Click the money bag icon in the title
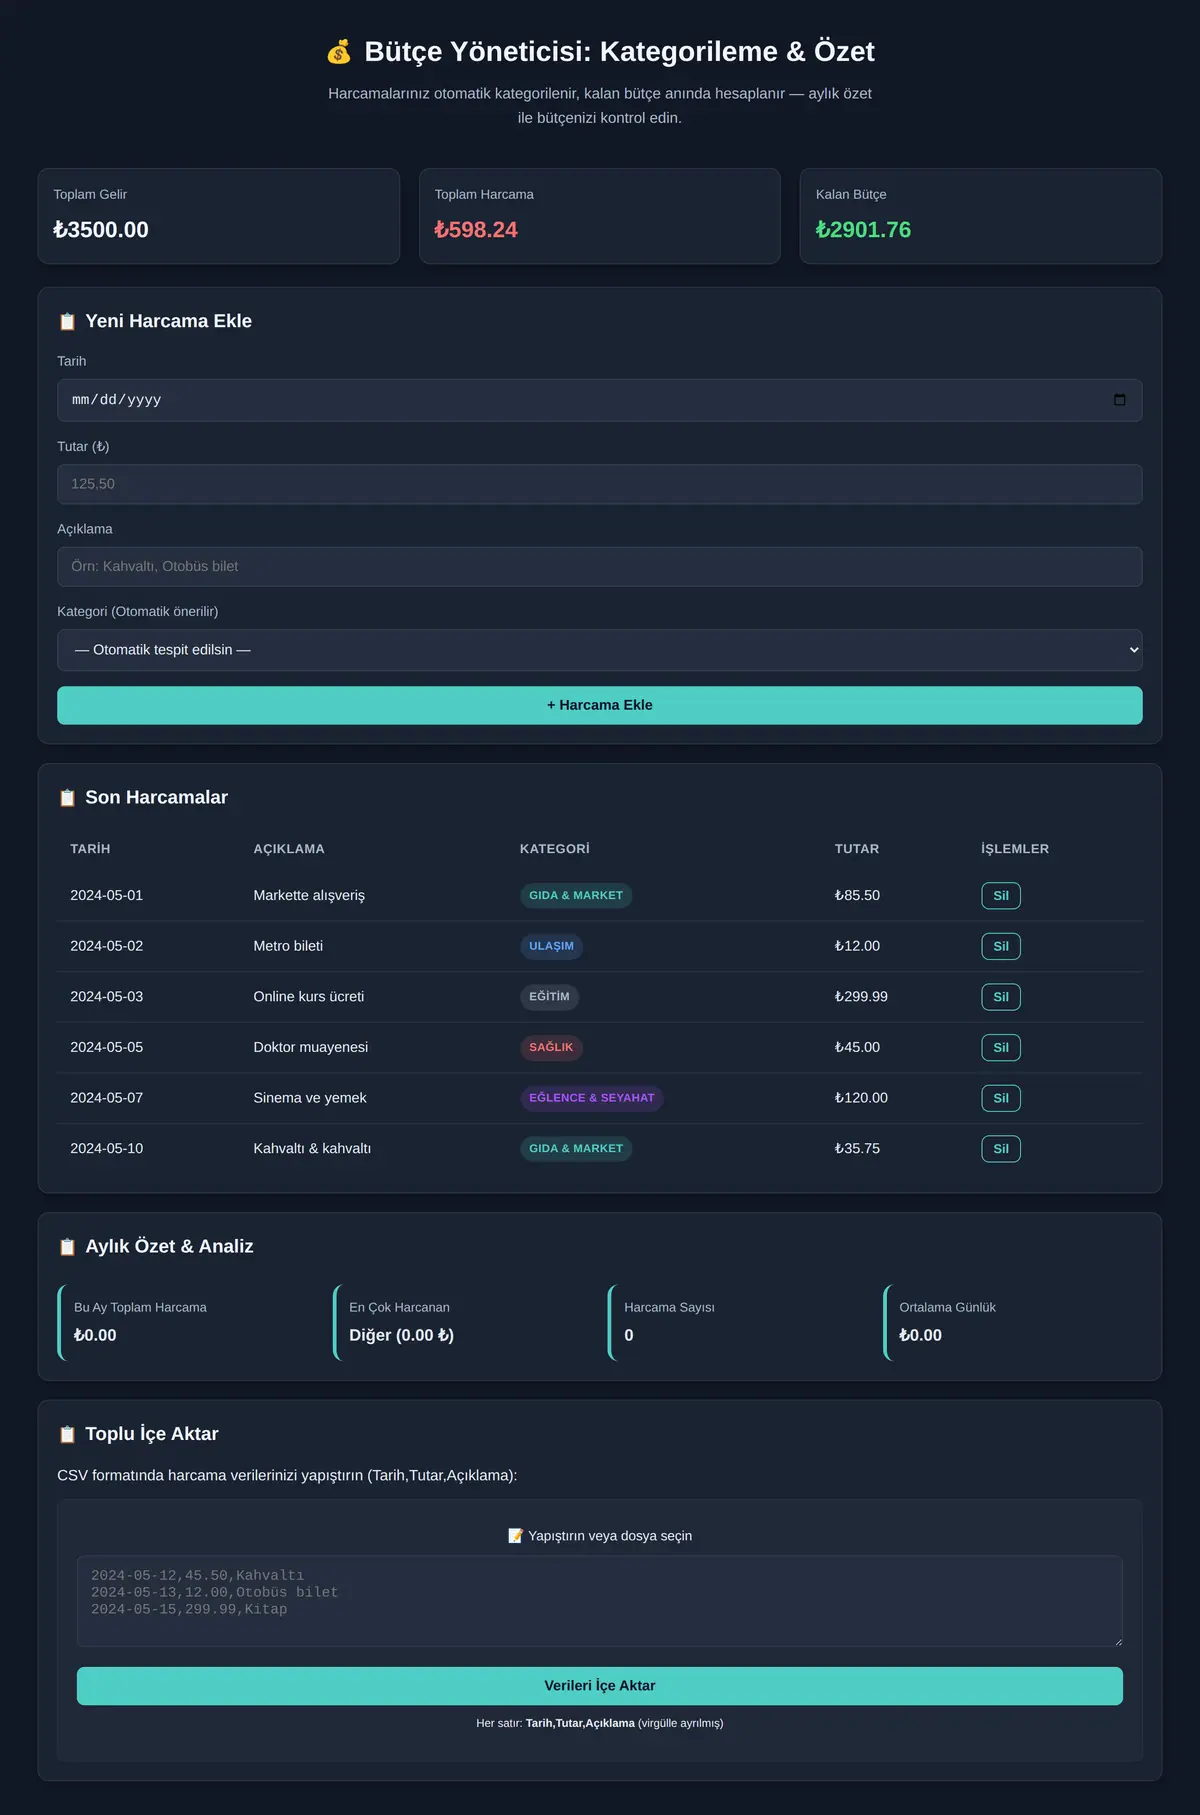Viewport: 1200px width, 1815px height. coord(339,52)
